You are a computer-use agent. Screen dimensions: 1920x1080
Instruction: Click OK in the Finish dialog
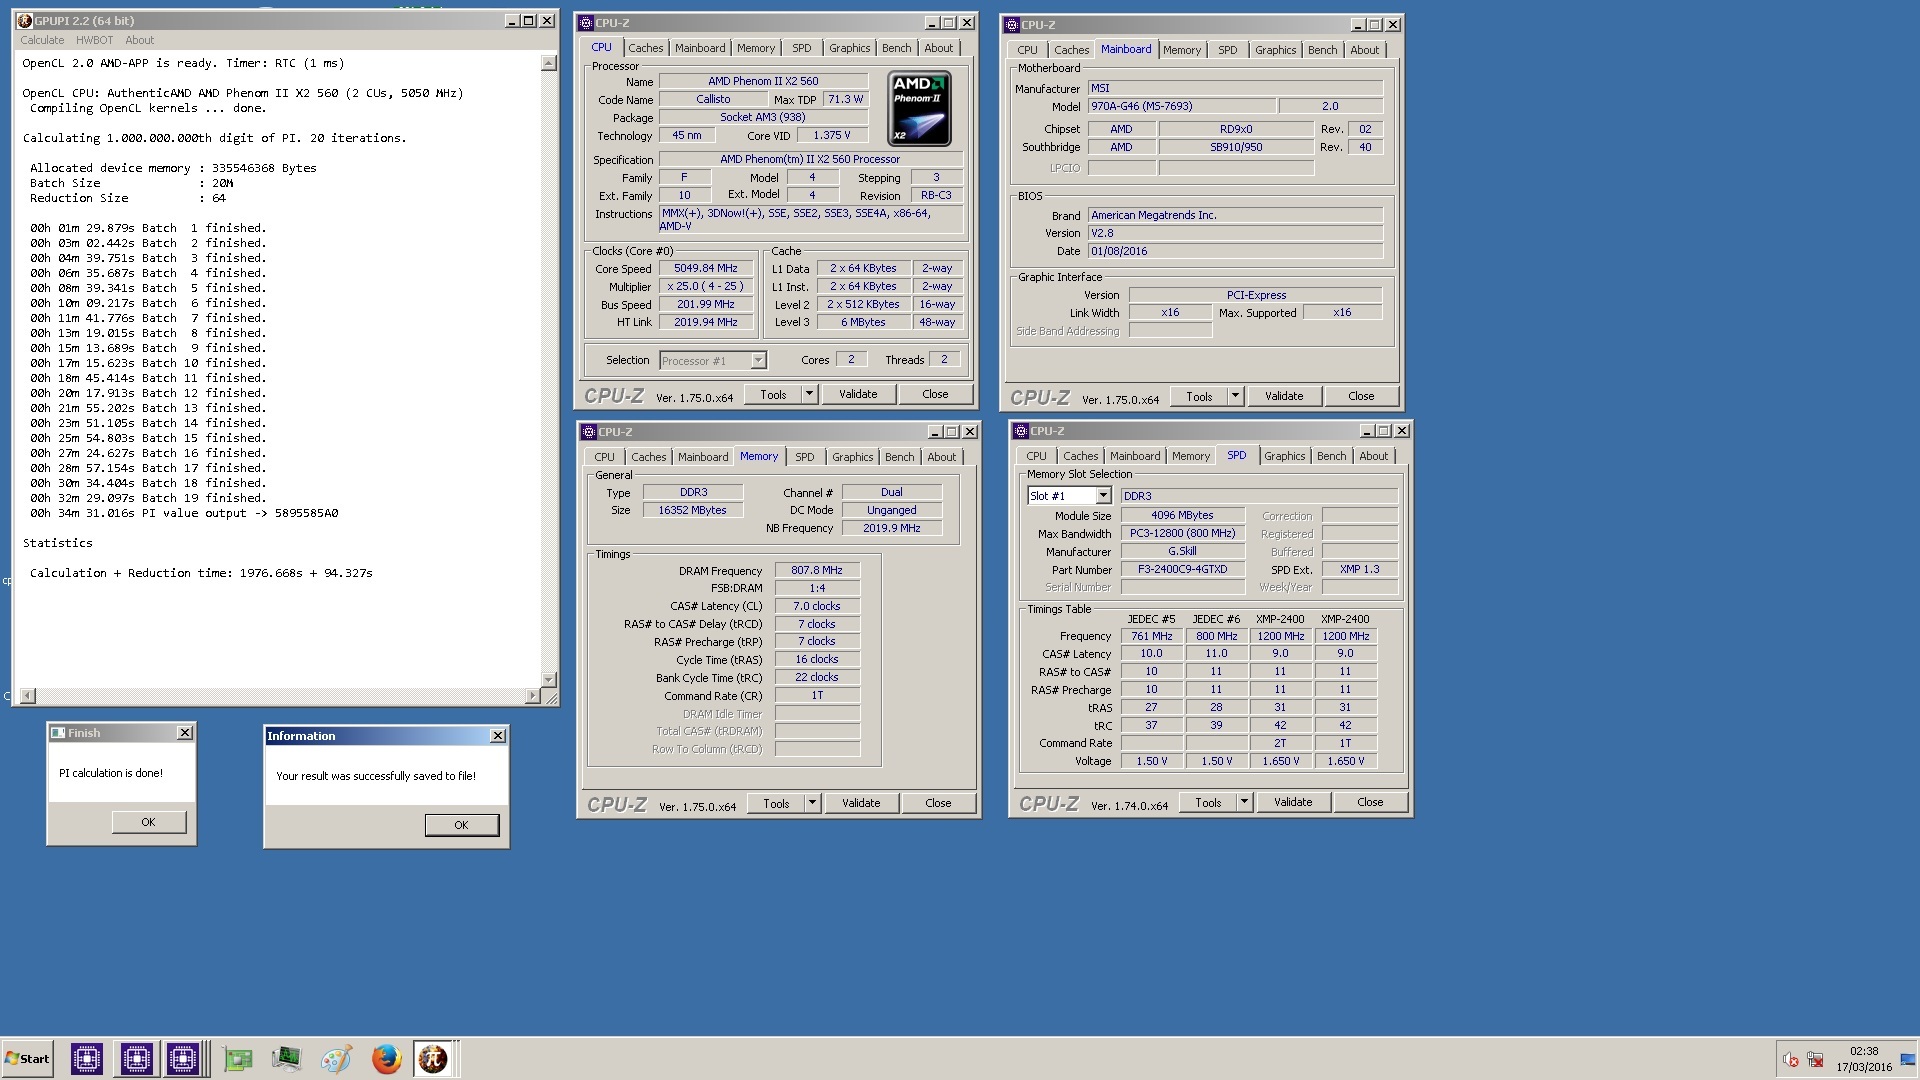click(148, 822)
